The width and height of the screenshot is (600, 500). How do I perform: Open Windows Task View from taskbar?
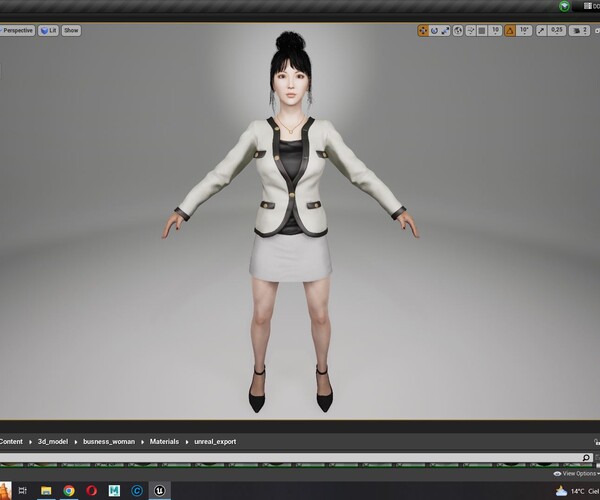(x=23, y=490)
